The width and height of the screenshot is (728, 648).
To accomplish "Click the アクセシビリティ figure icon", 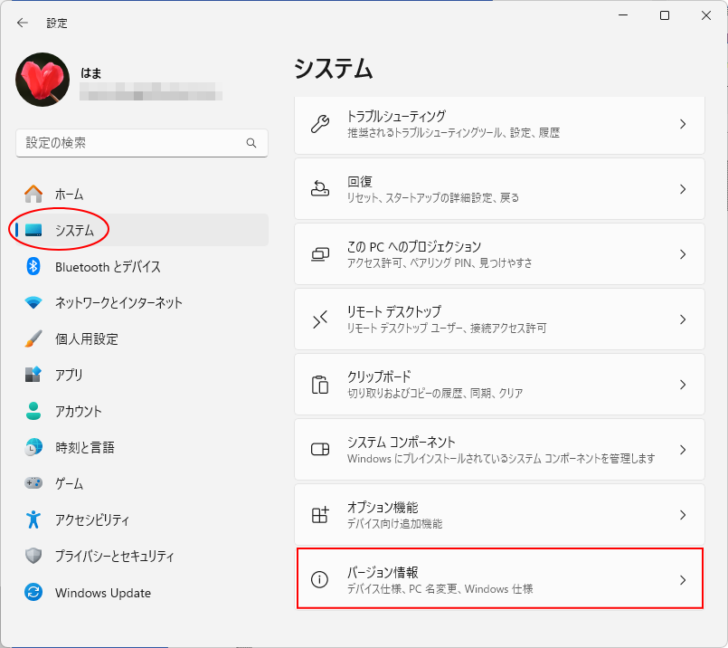I will (33, 519).
